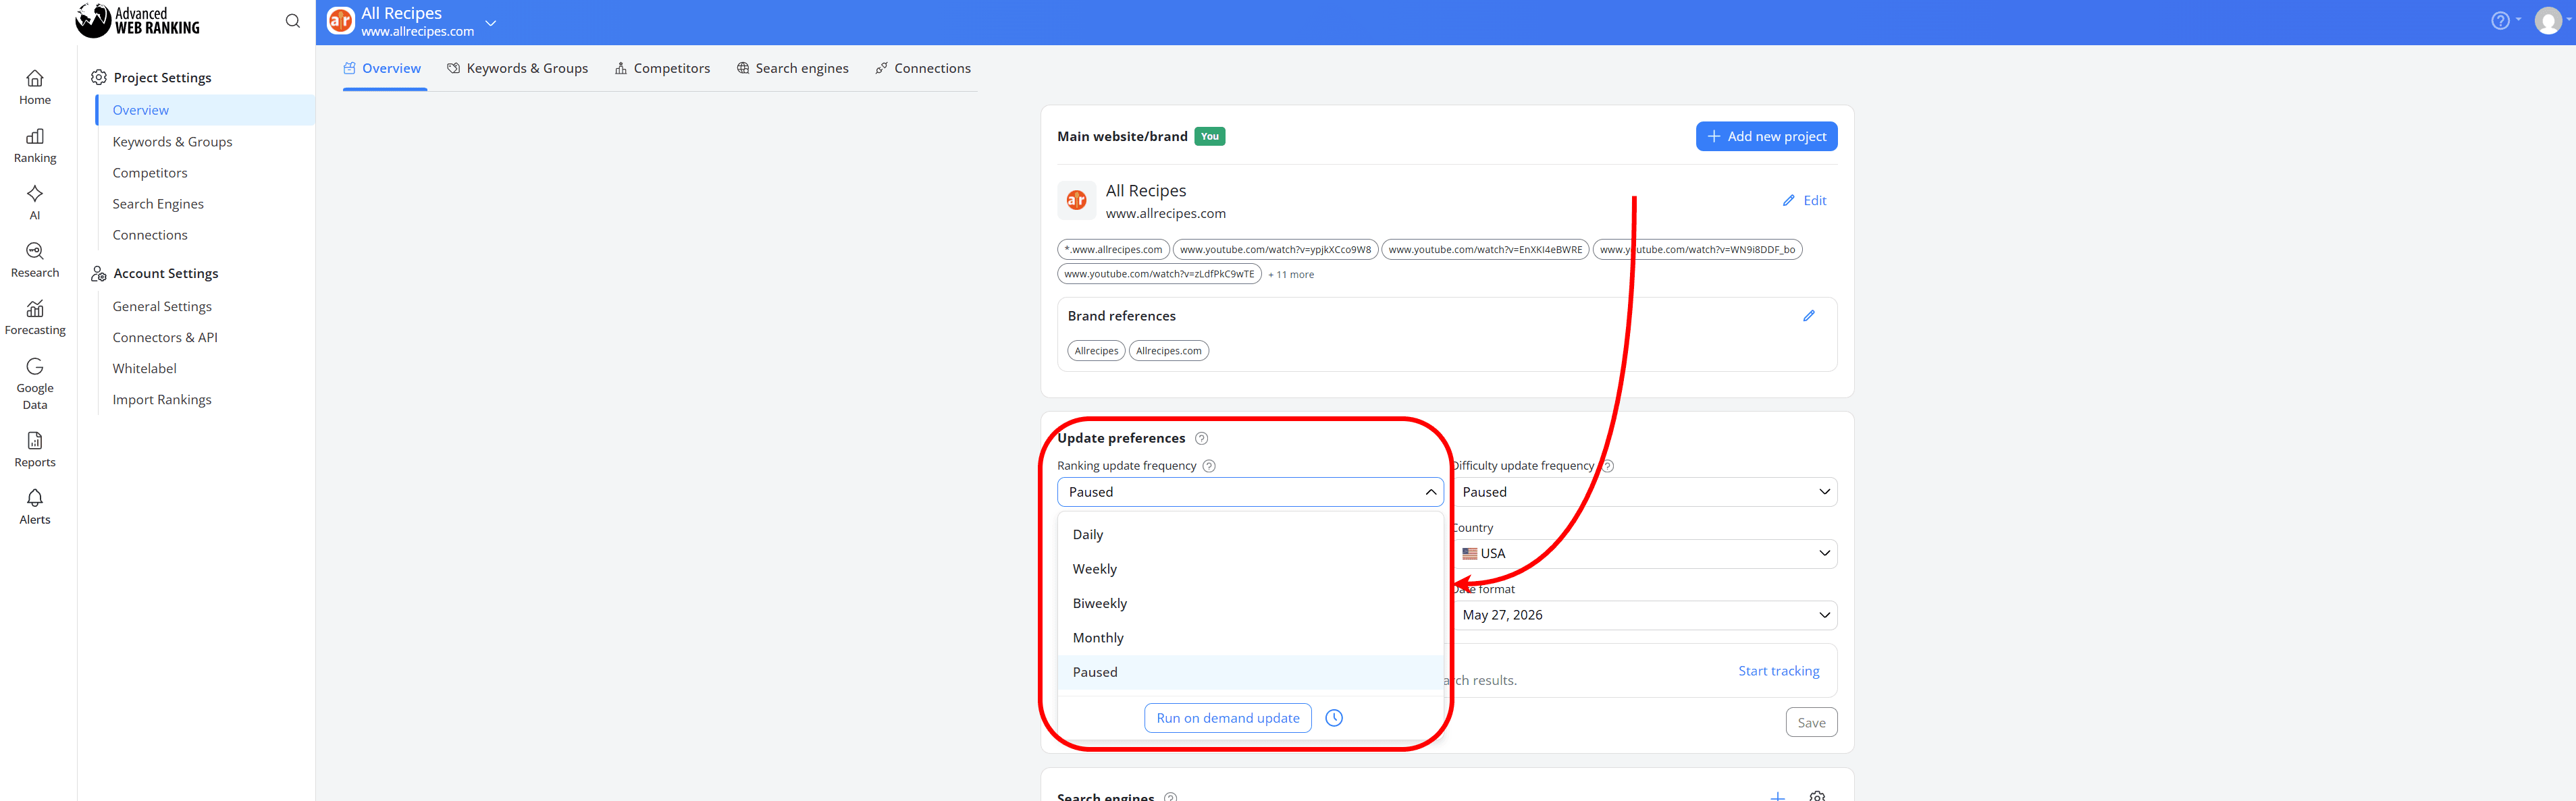Open the Google Data section in sidebar

pos(35,383)
